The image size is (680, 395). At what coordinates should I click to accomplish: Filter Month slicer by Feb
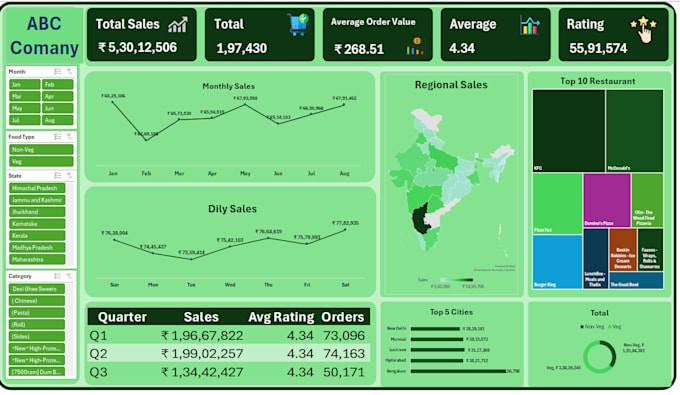coord(58,85)
